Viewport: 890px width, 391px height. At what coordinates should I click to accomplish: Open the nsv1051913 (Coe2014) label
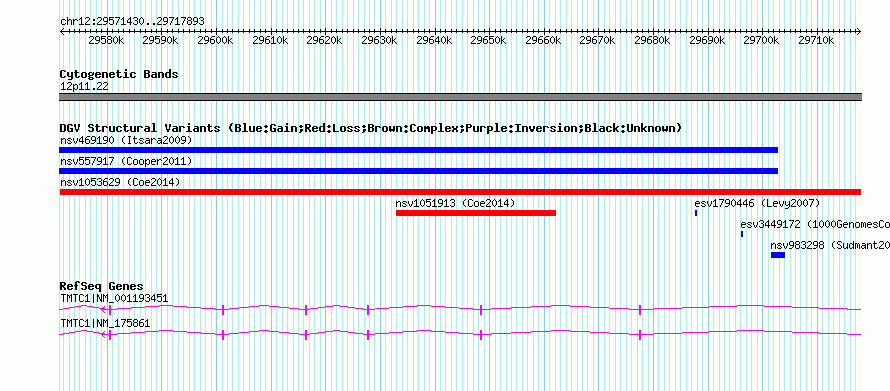[455, 203]
